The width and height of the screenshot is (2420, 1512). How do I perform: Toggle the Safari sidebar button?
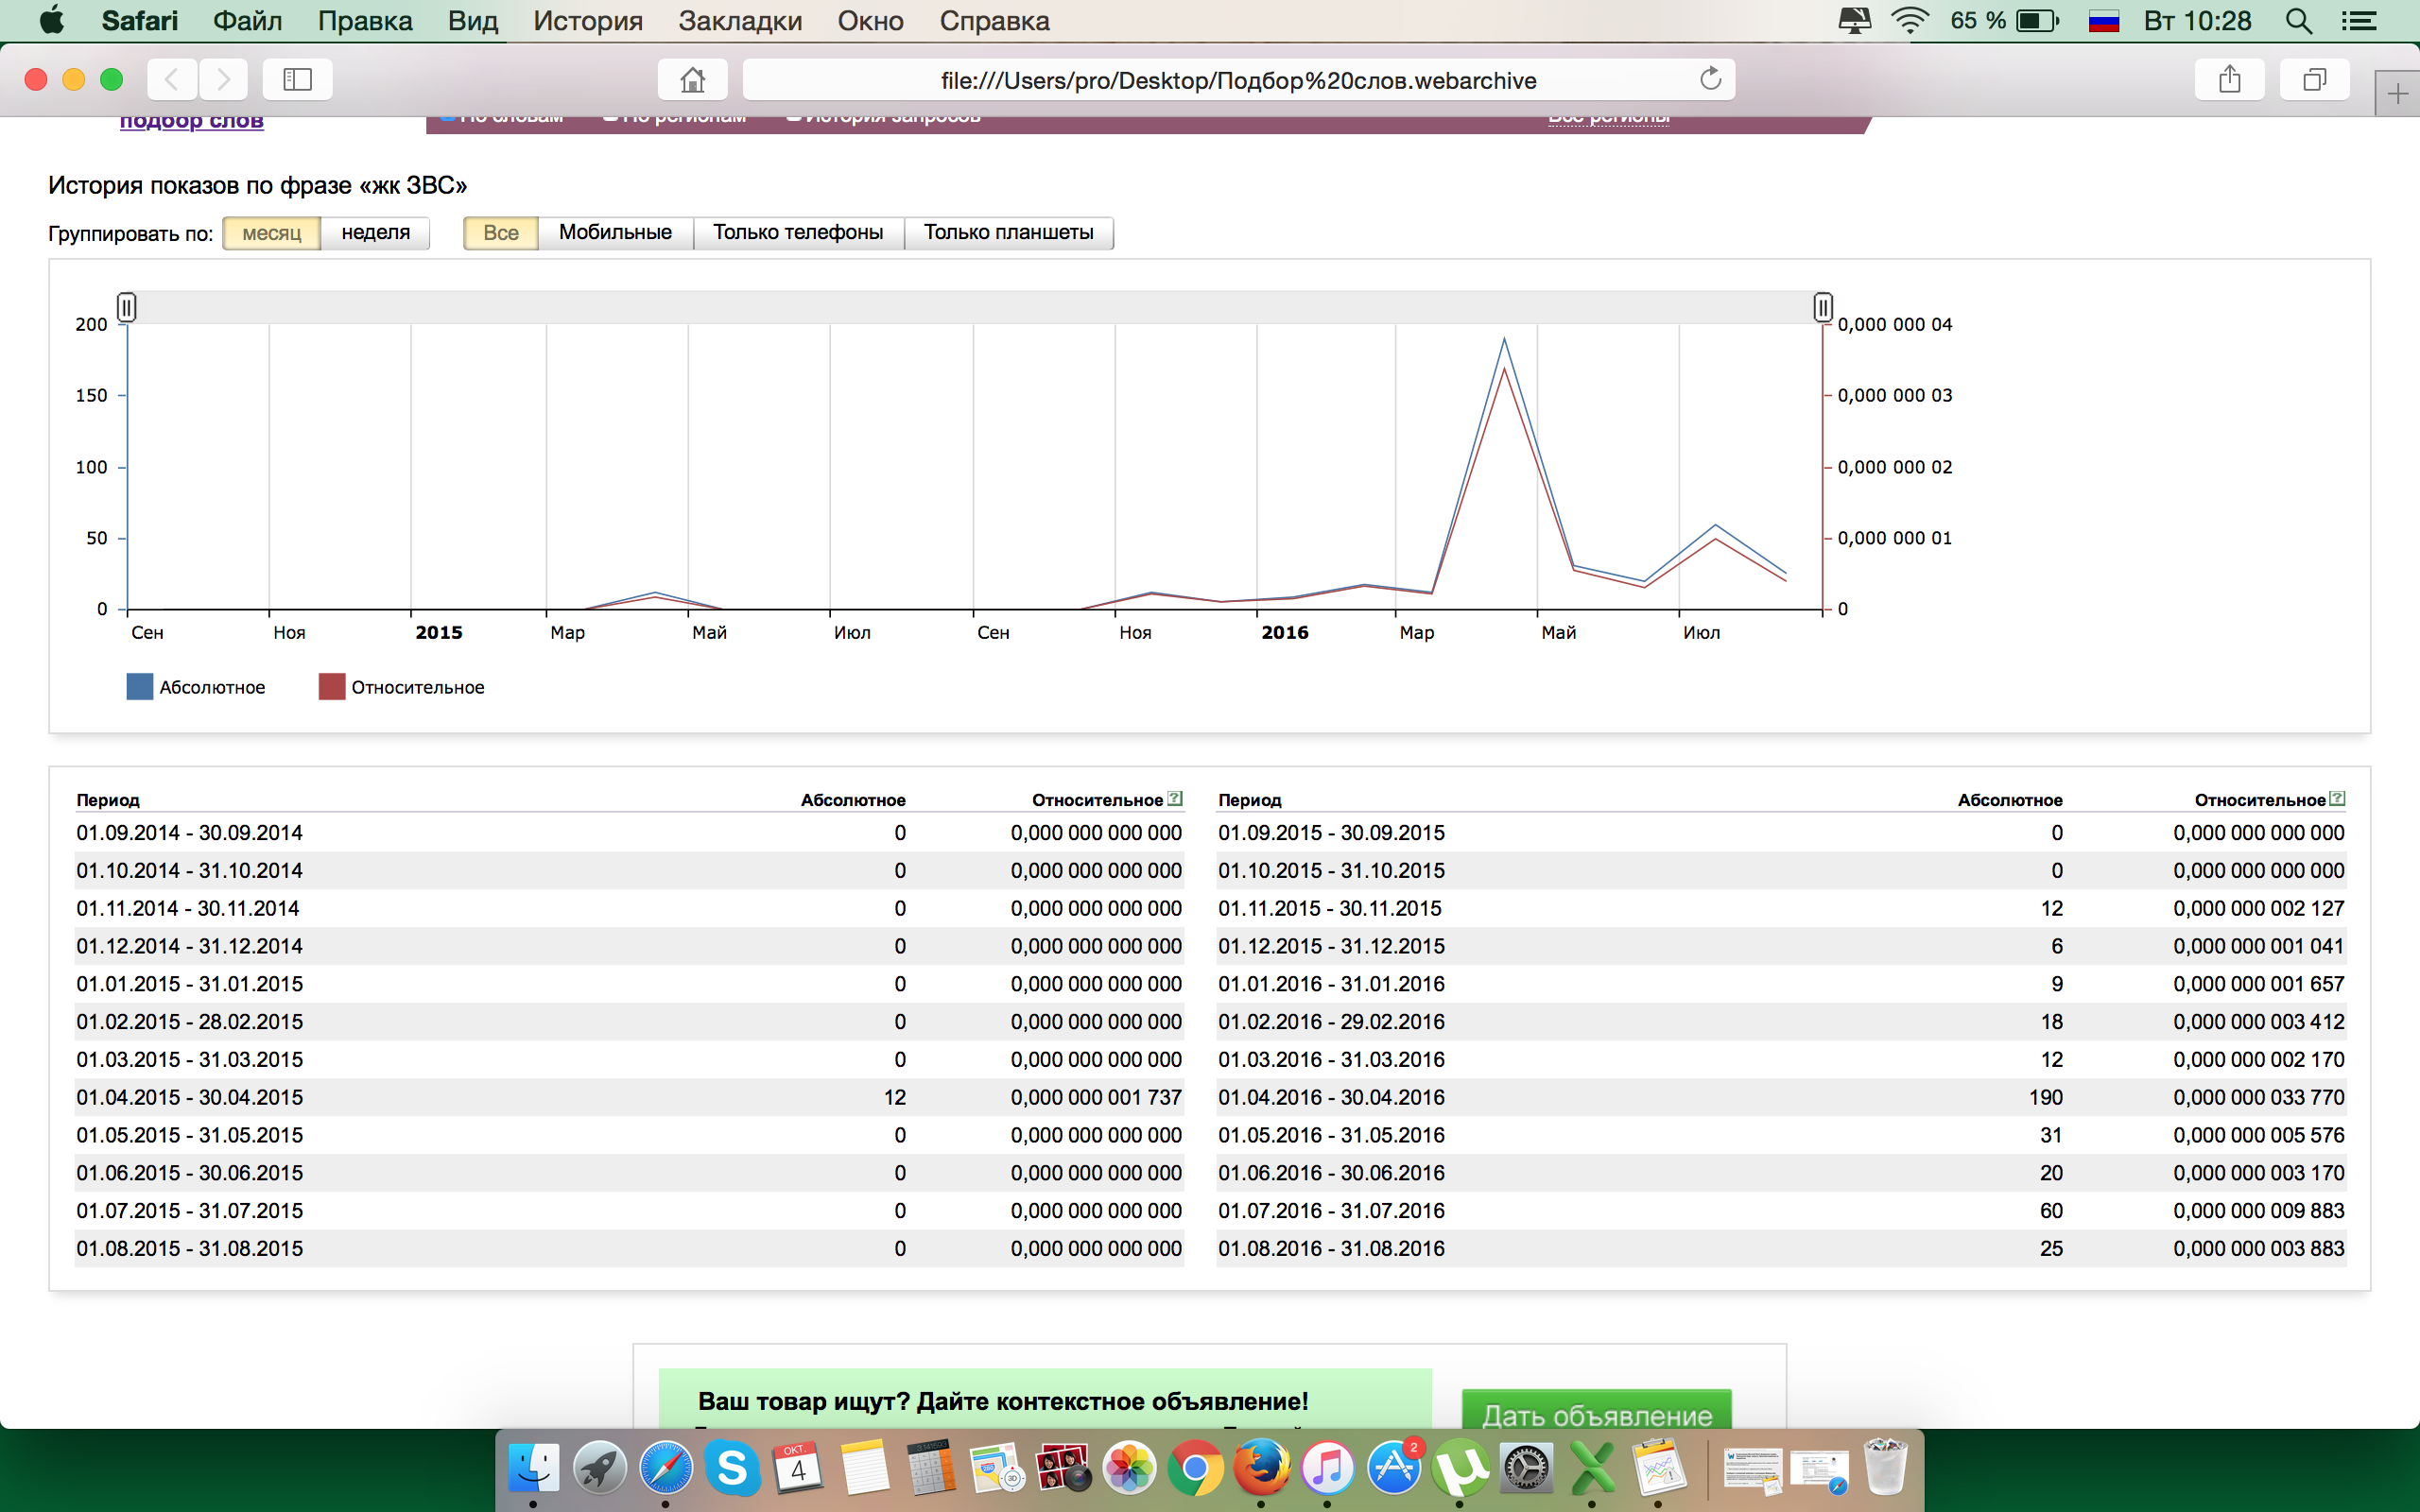(x=297, y=79)
